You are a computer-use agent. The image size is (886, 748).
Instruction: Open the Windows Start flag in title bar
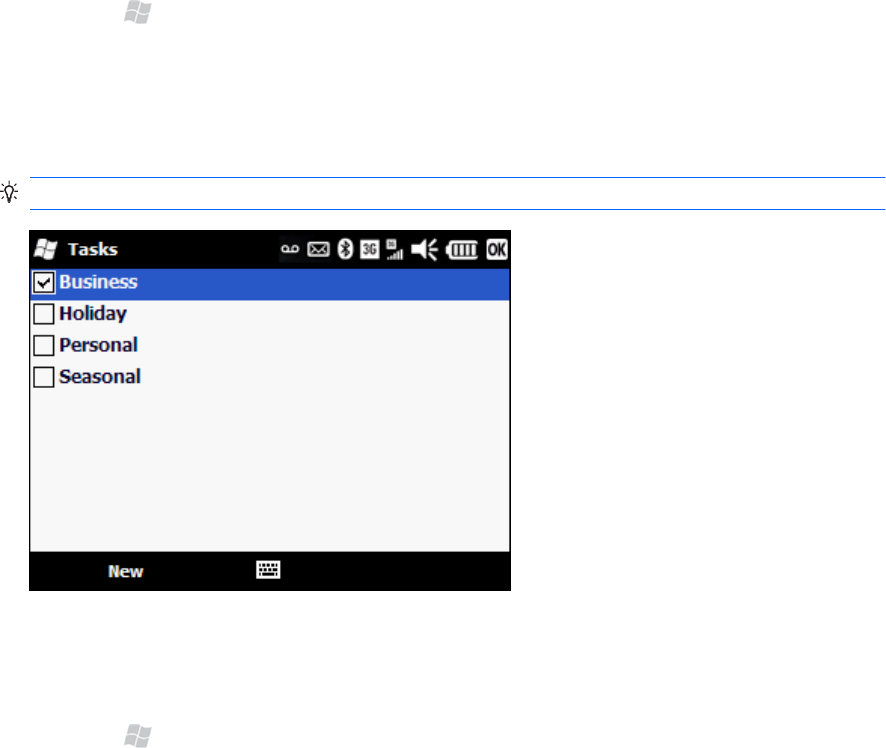coord(45,249)
